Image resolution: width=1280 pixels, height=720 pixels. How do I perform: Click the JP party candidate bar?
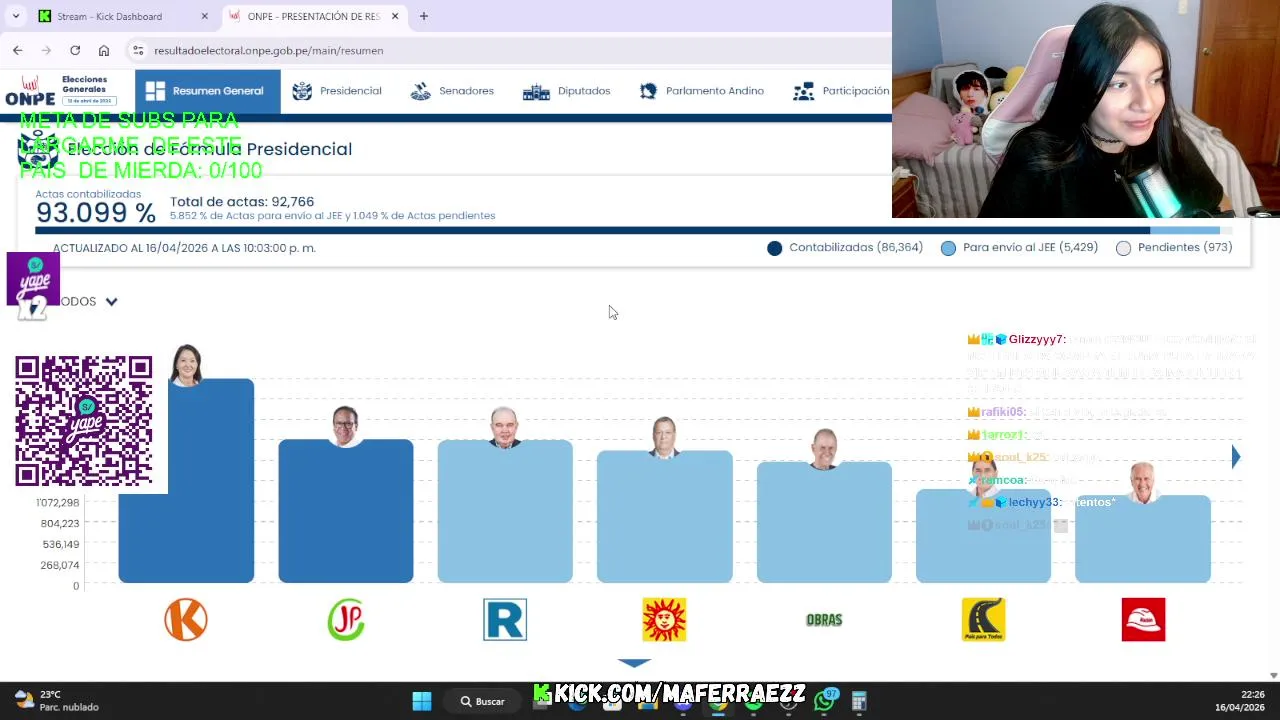[346, 511]
